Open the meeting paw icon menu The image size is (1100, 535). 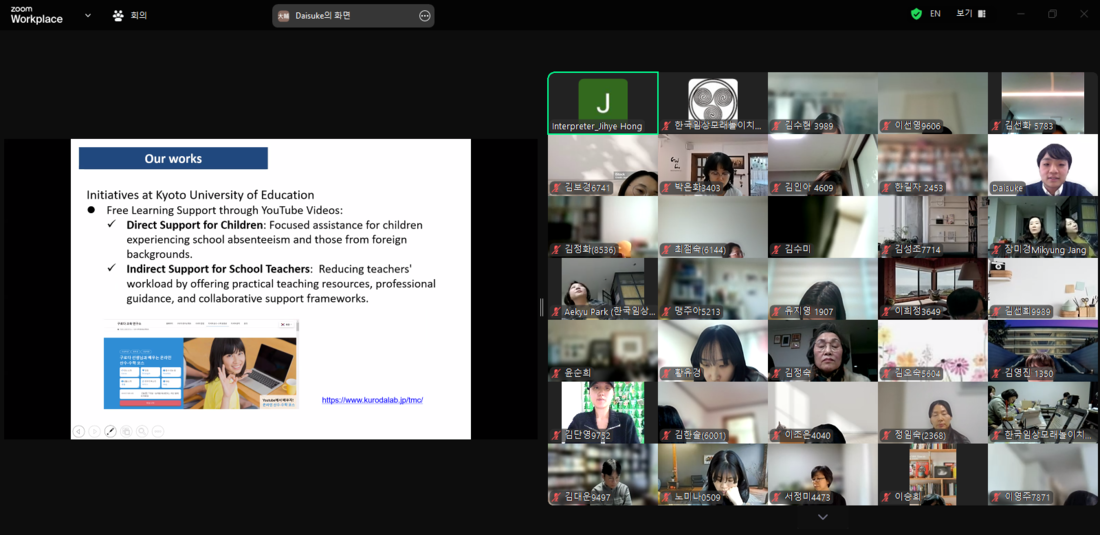pos(118,15)
